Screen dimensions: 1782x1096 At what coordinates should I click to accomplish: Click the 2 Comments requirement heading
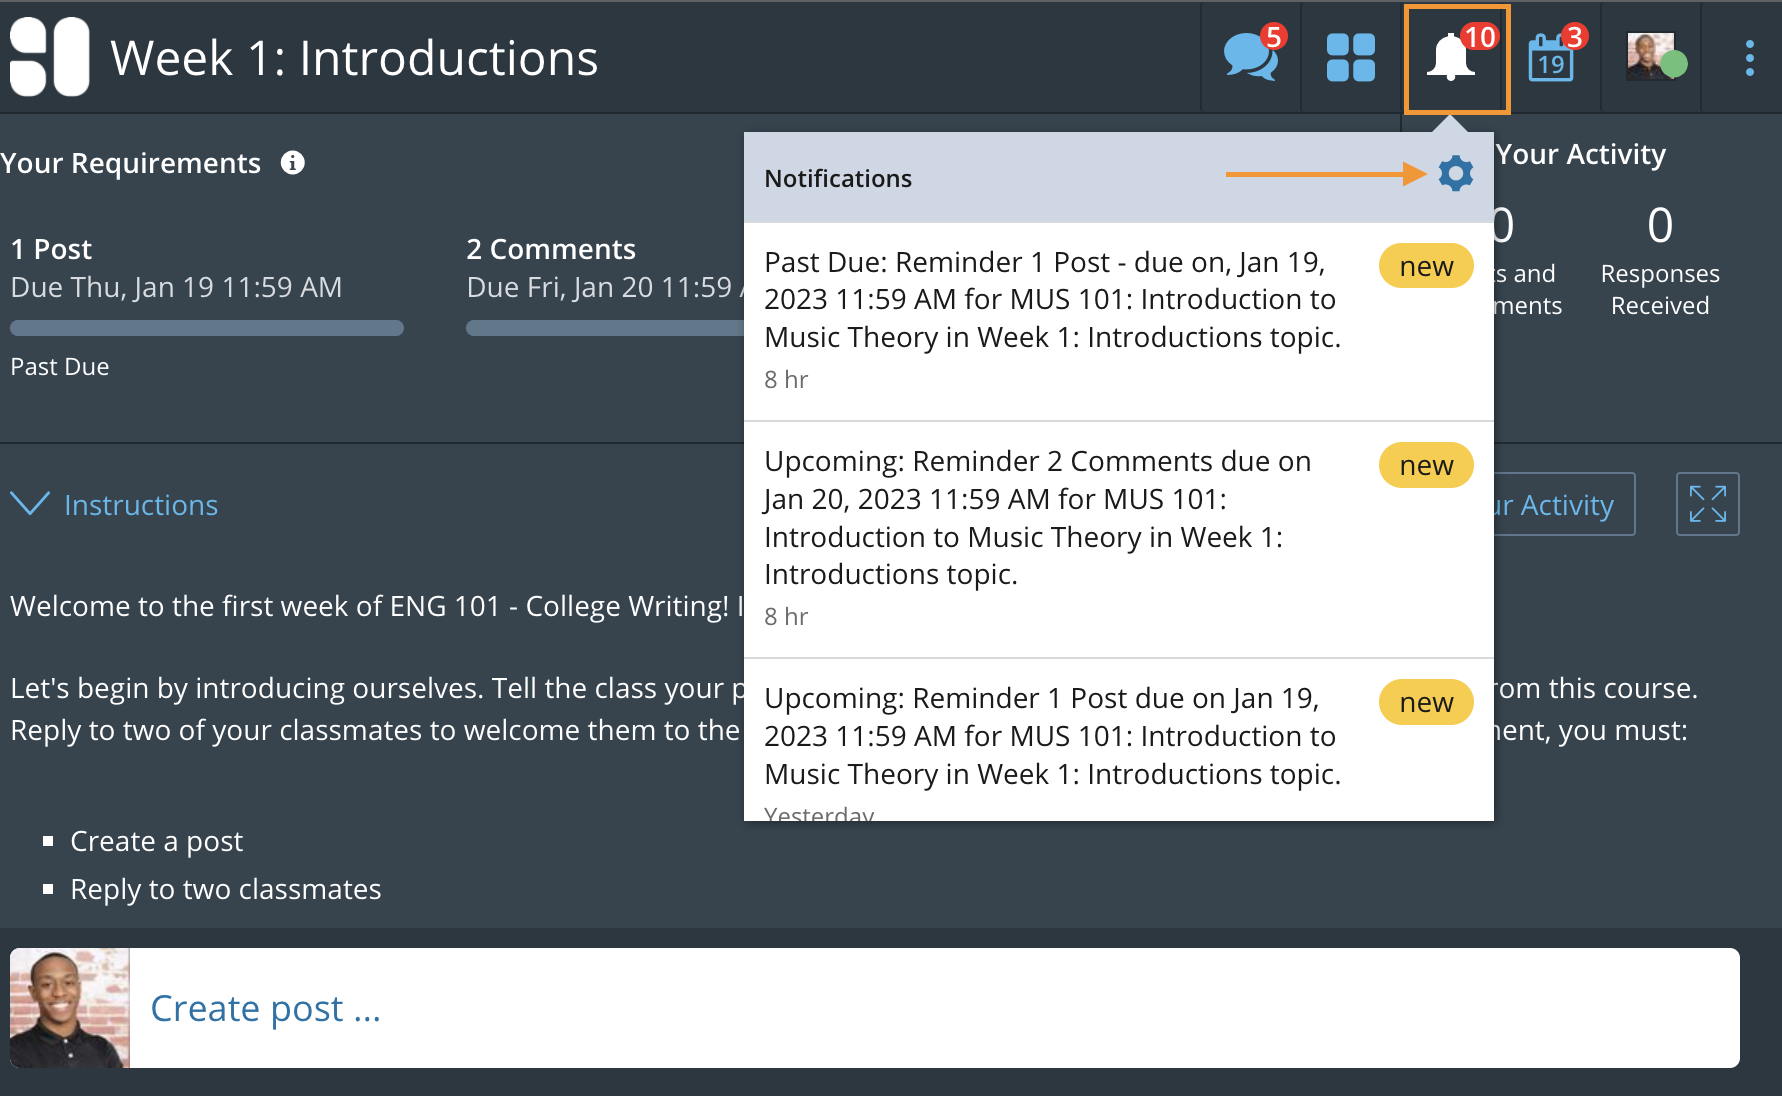click(x=551, y=249)
